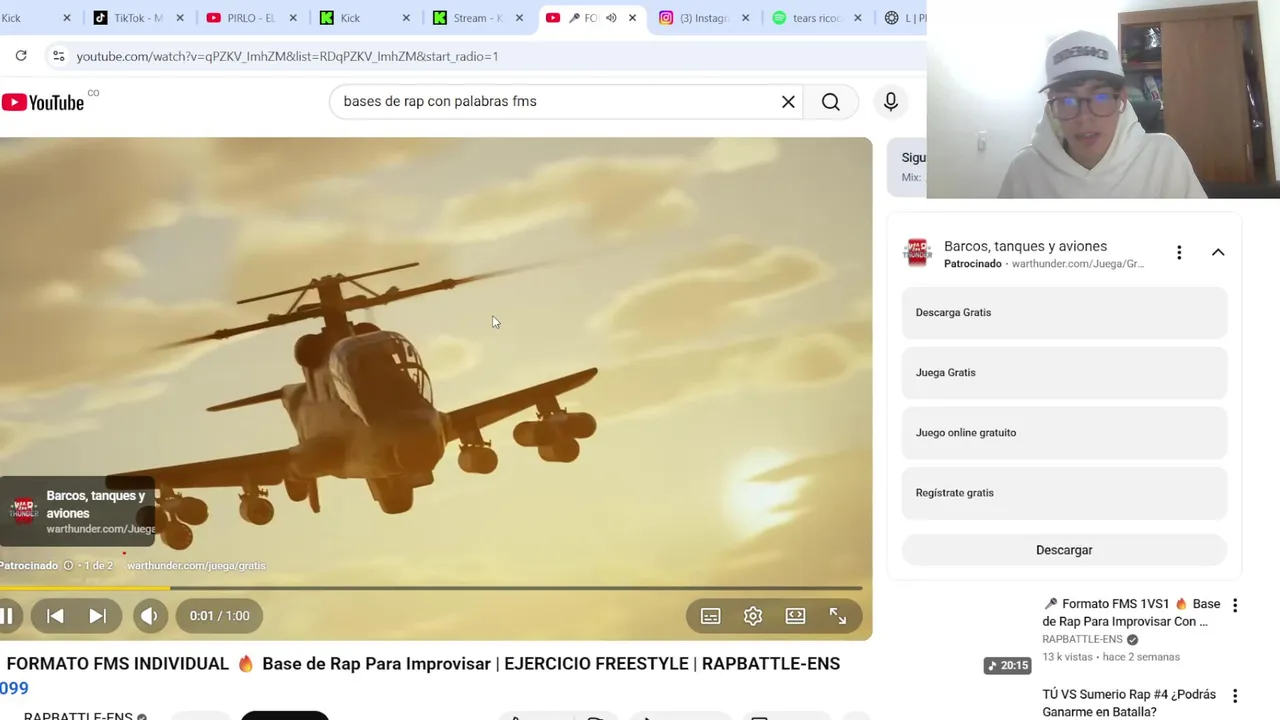The height and width of the screenshot is (720, 1280).
Task: Click the 0:01 / 1:00 time display
Action: [x=220, y=616]
